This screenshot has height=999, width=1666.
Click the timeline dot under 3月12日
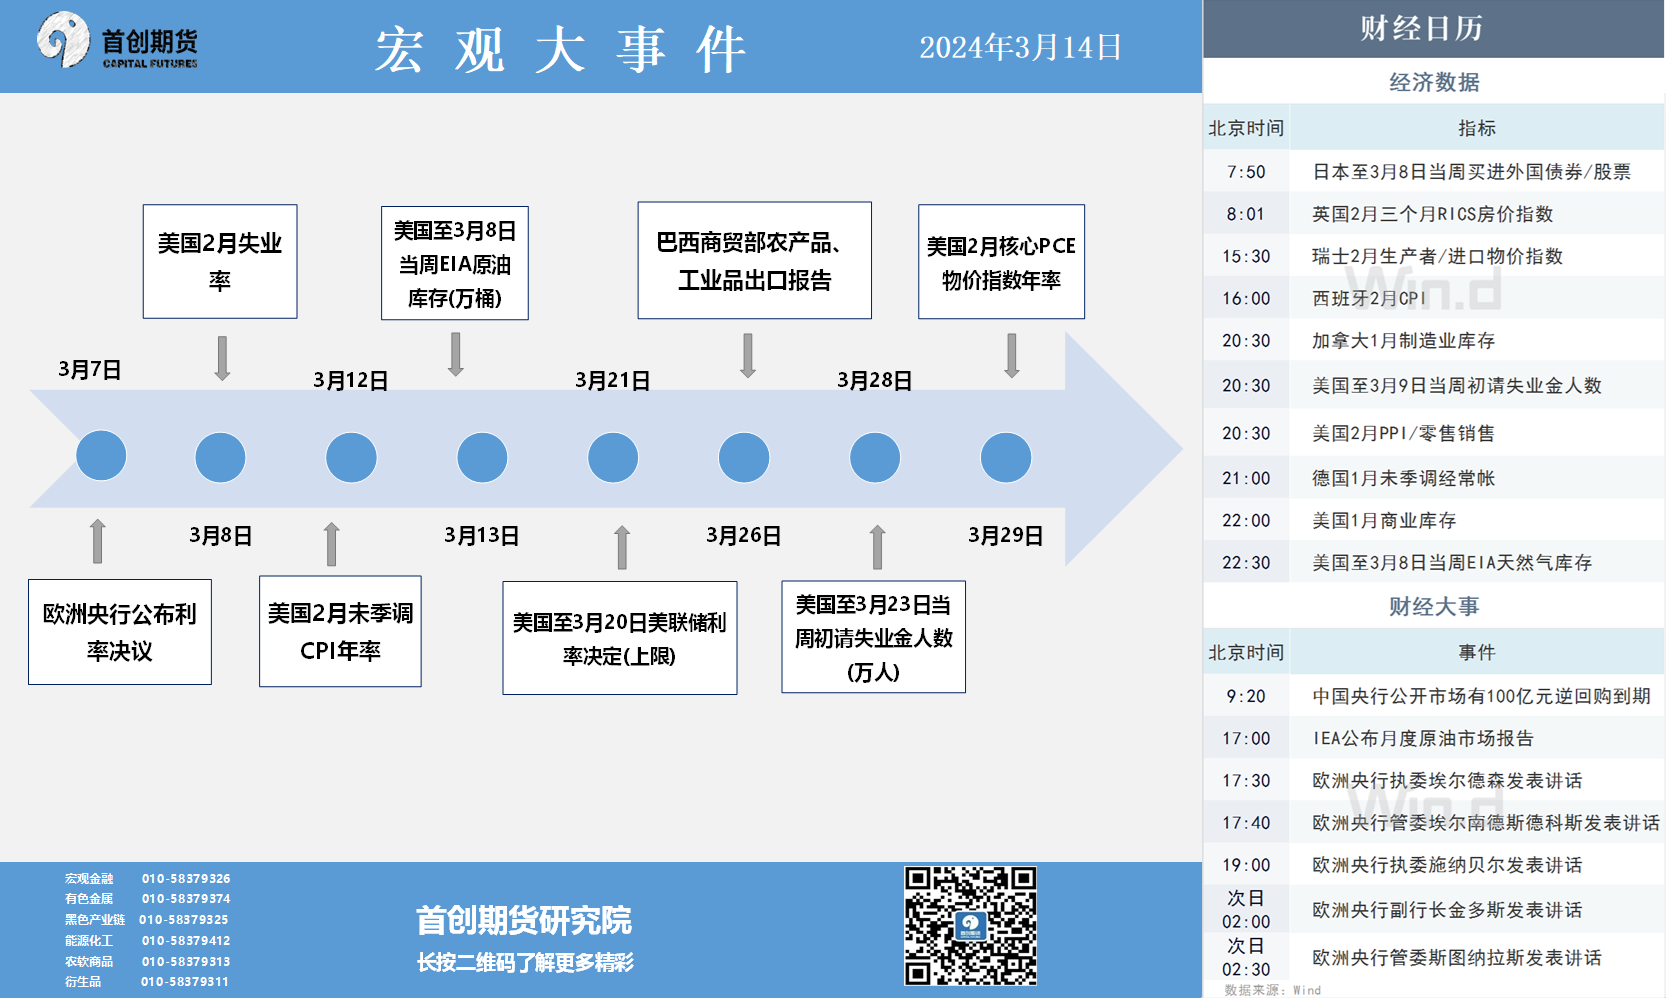tap(351, 457)
